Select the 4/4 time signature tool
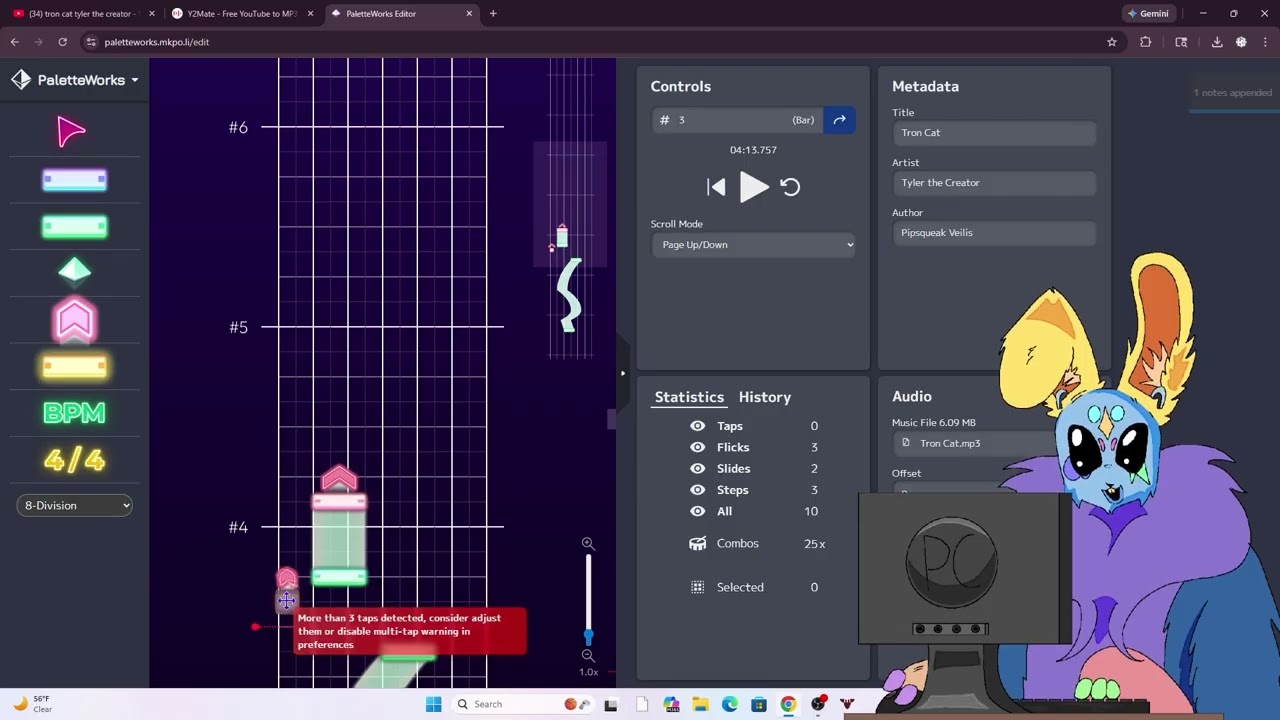The width and height of the screenshot is (1280, 720). coord(74,460)
